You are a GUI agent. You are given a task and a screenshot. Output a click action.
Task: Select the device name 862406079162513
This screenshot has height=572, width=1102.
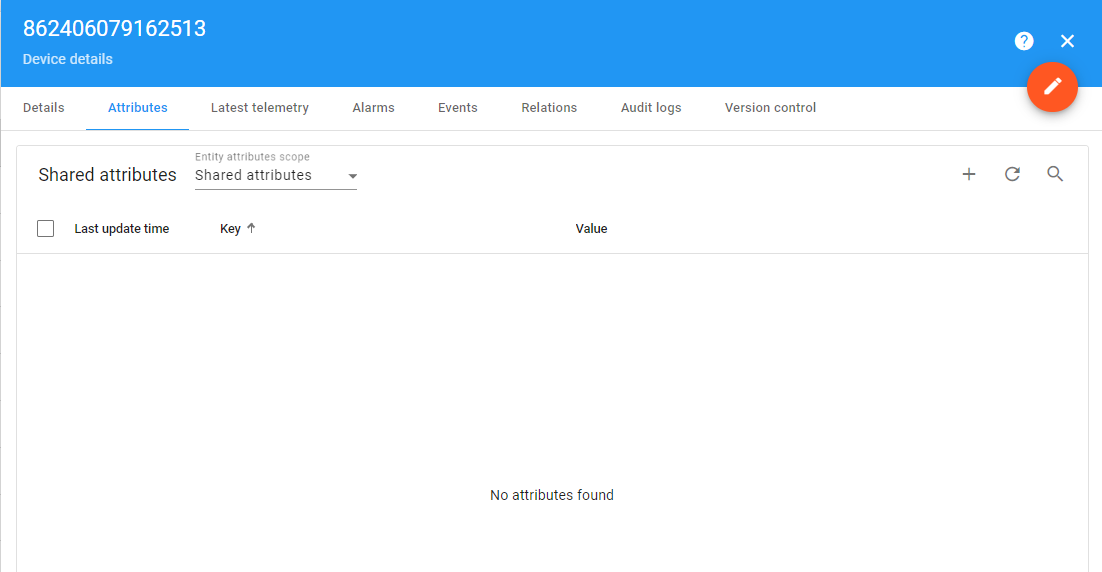pos(115,28)
